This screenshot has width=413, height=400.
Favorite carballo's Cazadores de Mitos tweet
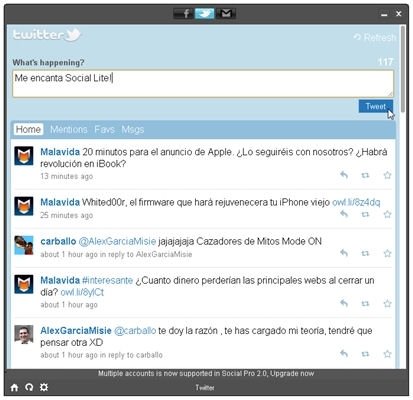(387, 254)
